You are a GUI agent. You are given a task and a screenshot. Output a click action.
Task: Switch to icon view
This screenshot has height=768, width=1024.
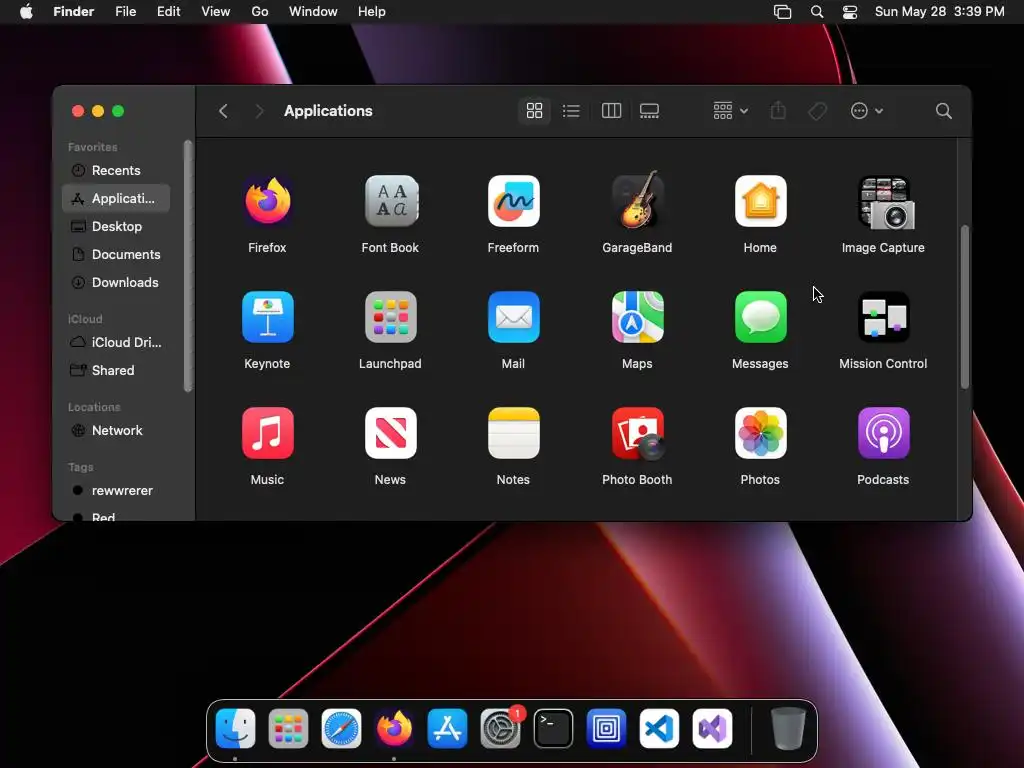coord(534,111)
